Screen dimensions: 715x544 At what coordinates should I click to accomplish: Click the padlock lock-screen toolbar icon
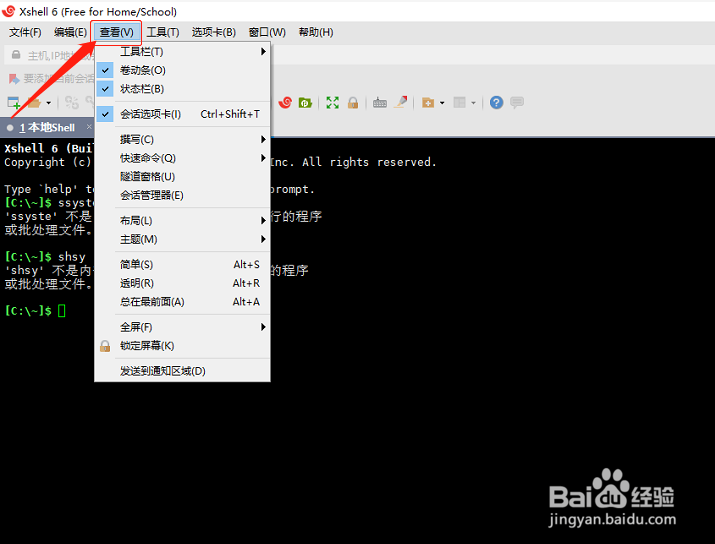pos(352,103)
